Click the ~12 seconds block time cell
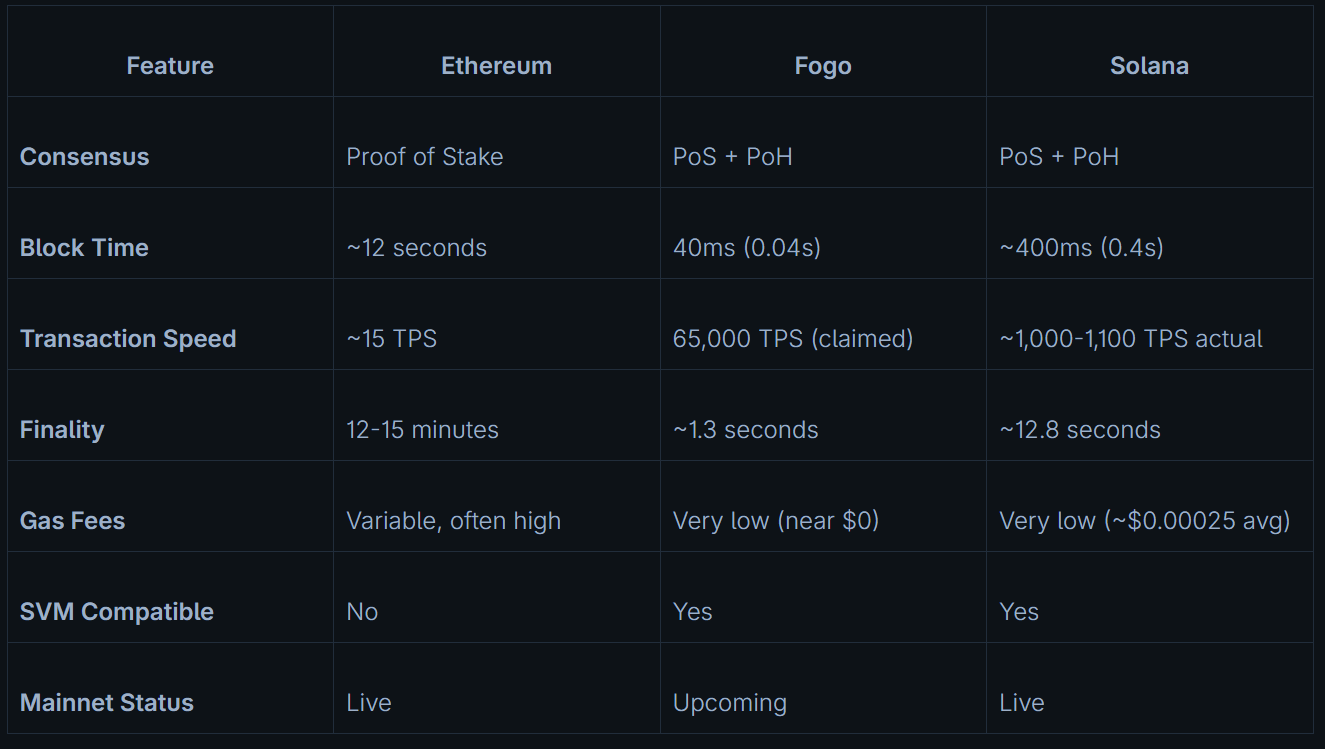 pos(417,248)
